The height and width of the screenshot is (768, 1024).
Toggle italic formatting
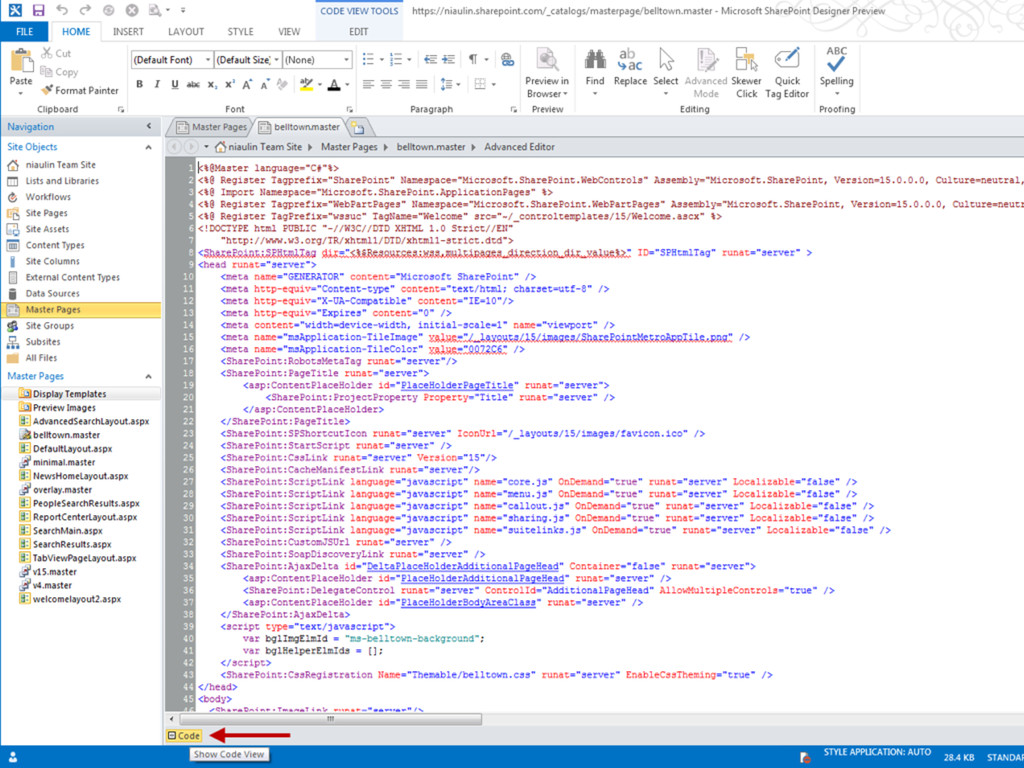click(x=157, y=84)
